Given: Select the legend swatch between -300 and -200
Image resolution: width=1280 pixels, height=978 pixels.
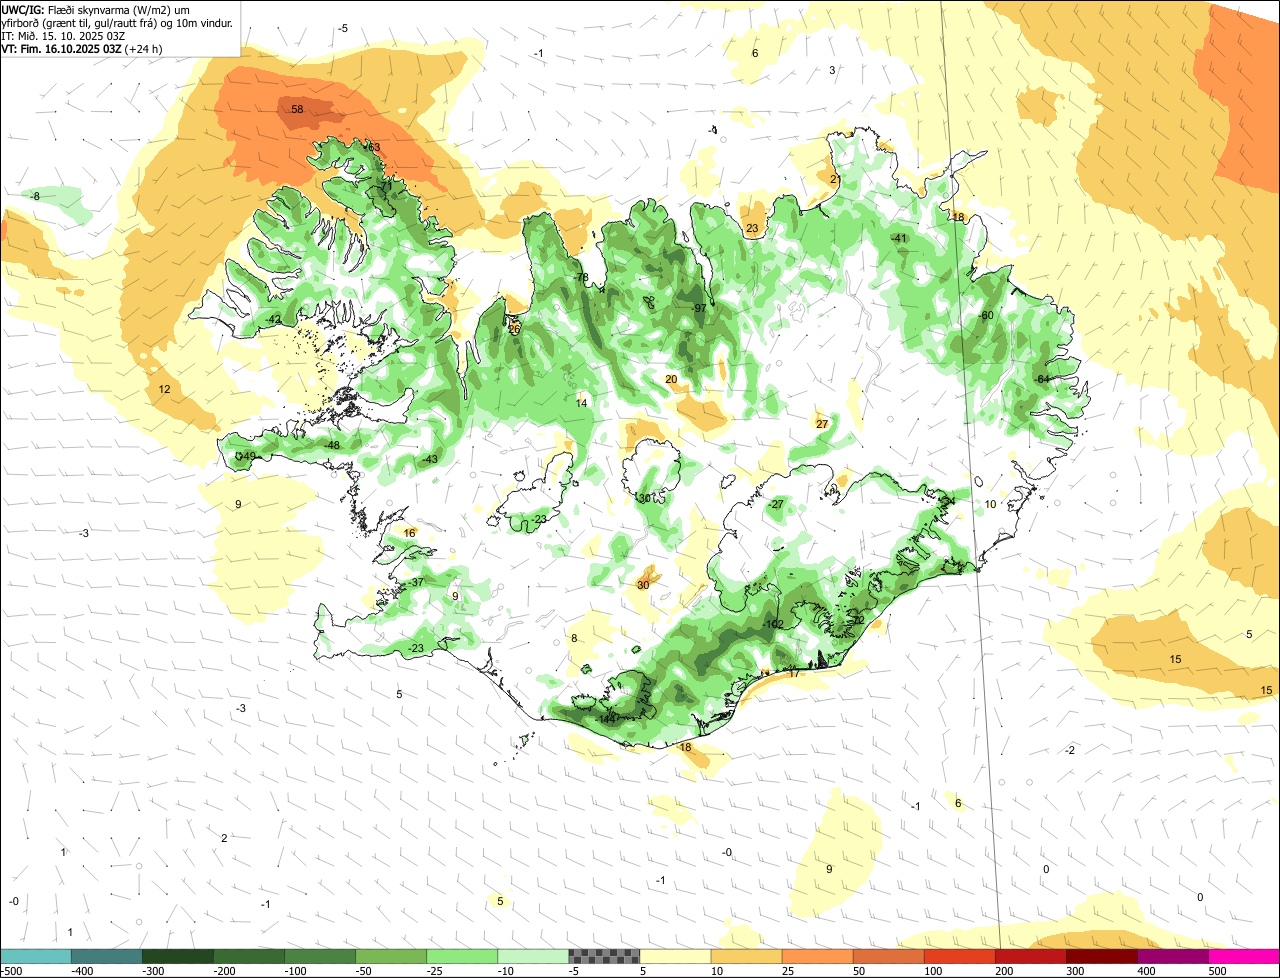Looking at the screenshot, I should click(178, 957).
